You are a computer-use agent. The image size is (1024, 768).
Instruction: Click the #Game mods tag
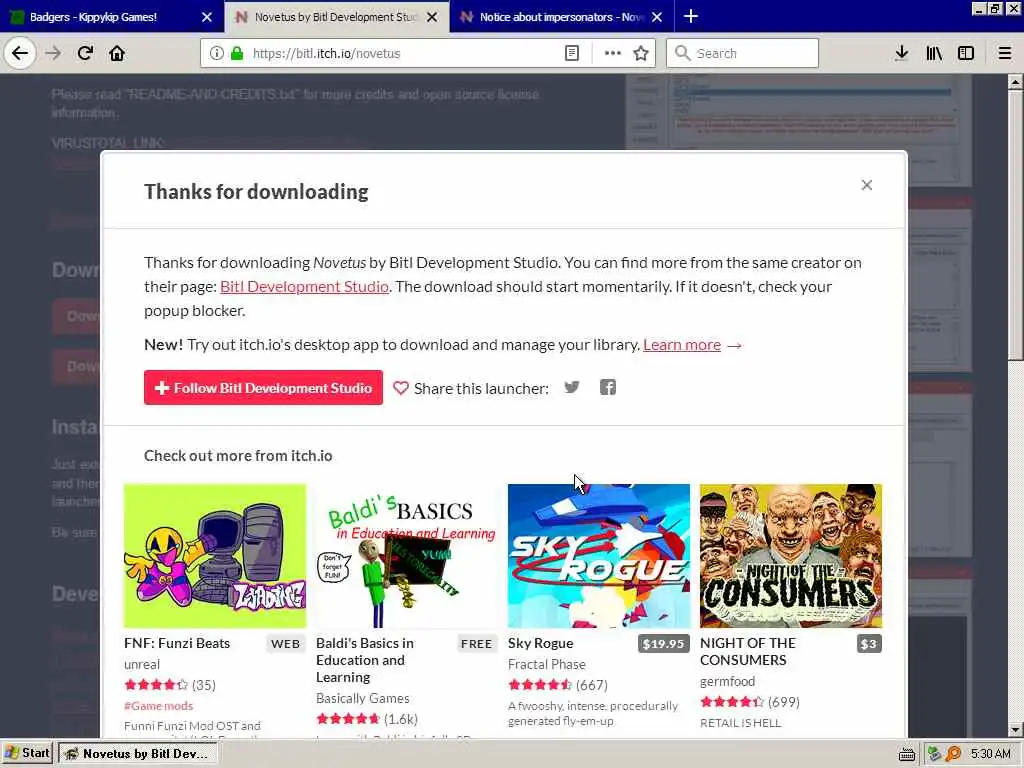[x=159, y=705]
